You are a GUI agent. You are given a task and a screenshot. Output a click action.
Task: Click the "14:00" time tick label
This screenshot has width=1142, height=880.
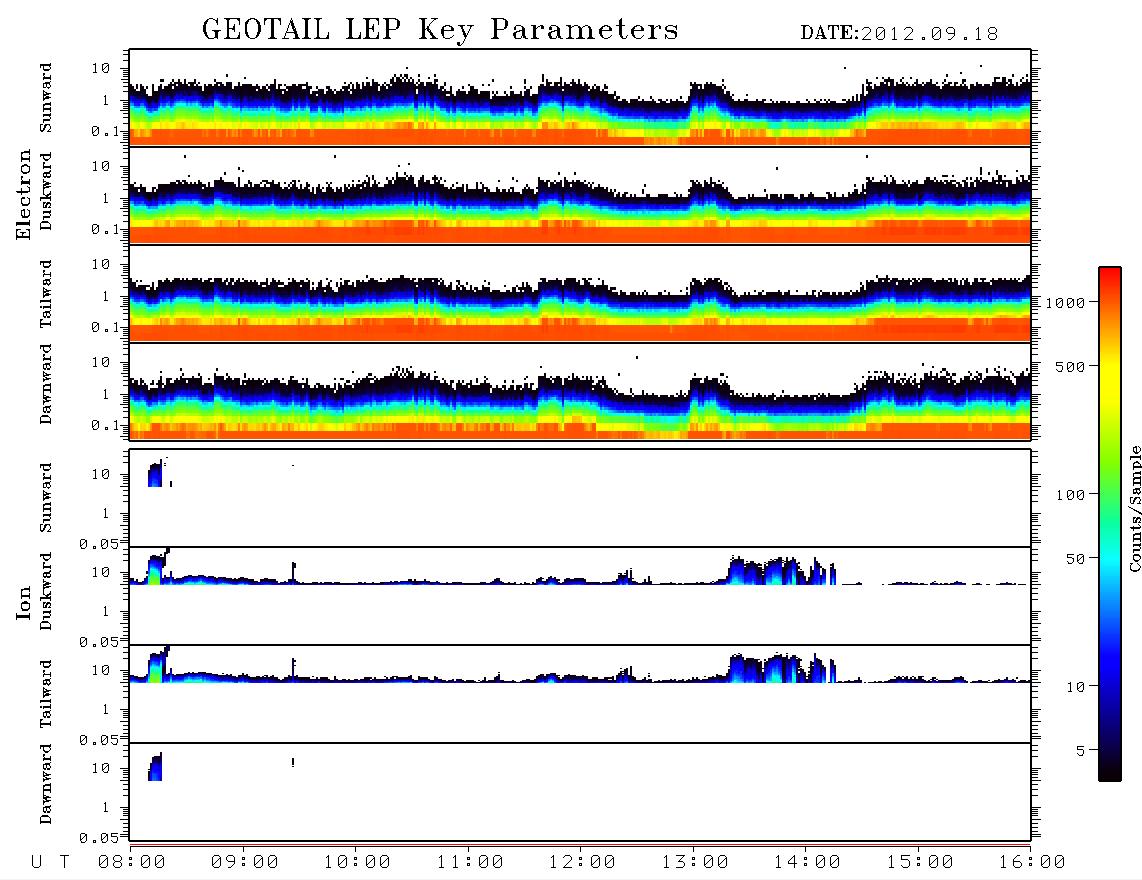tap(807, 863)
